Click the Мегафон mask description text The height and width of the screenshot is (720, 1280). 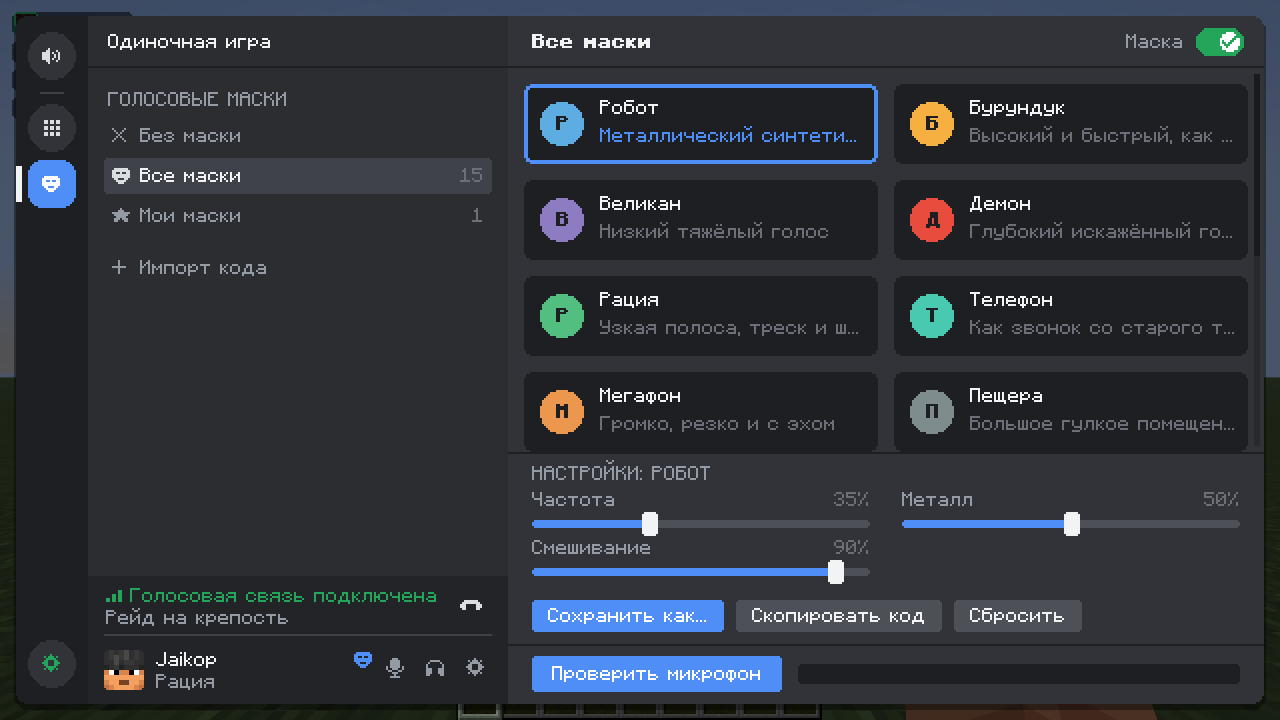[x=717, y=424]
